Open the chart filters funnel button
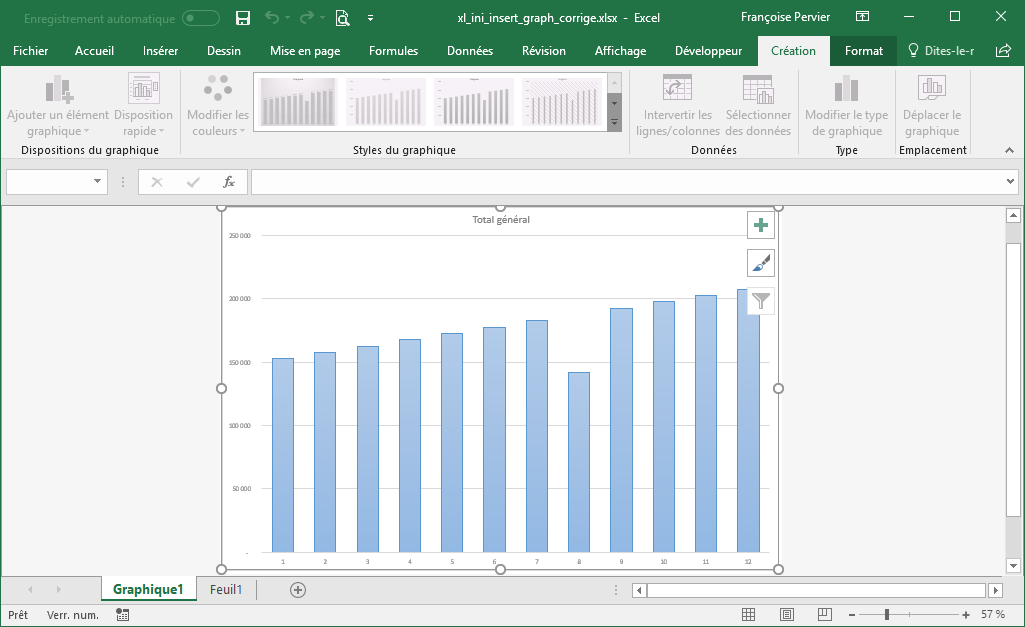The height and width of the screenshot is (627, 1025). pos(761,300)
